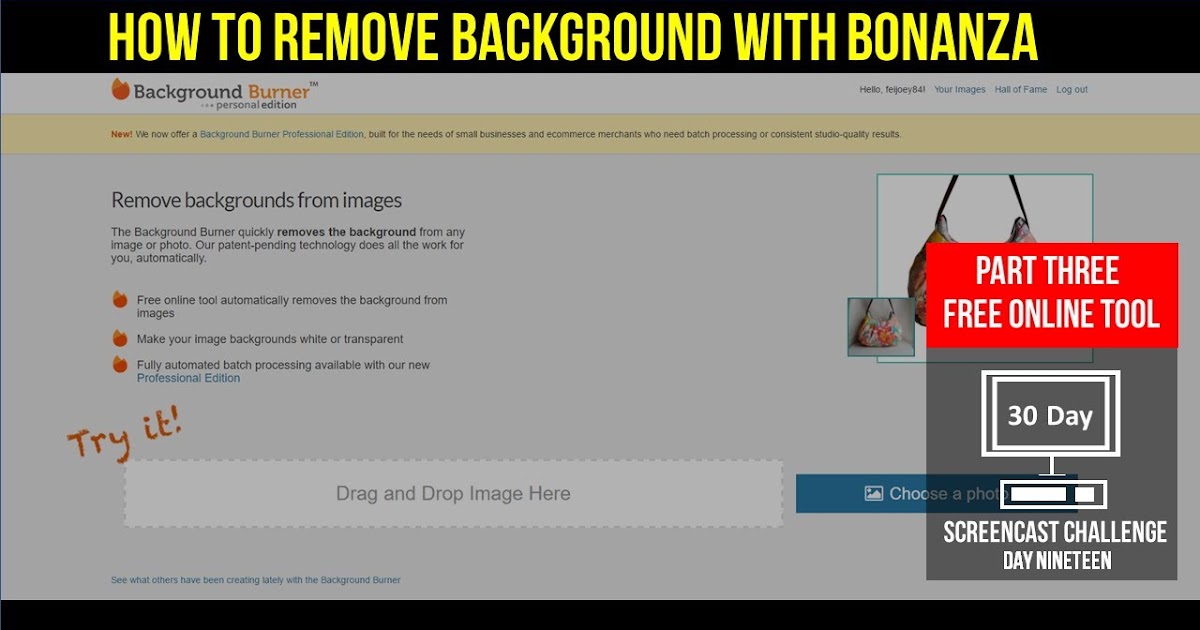Click the flame bullet beside Make your image backgrounds
Viewport: 1200px width, 630px height.
120,338
